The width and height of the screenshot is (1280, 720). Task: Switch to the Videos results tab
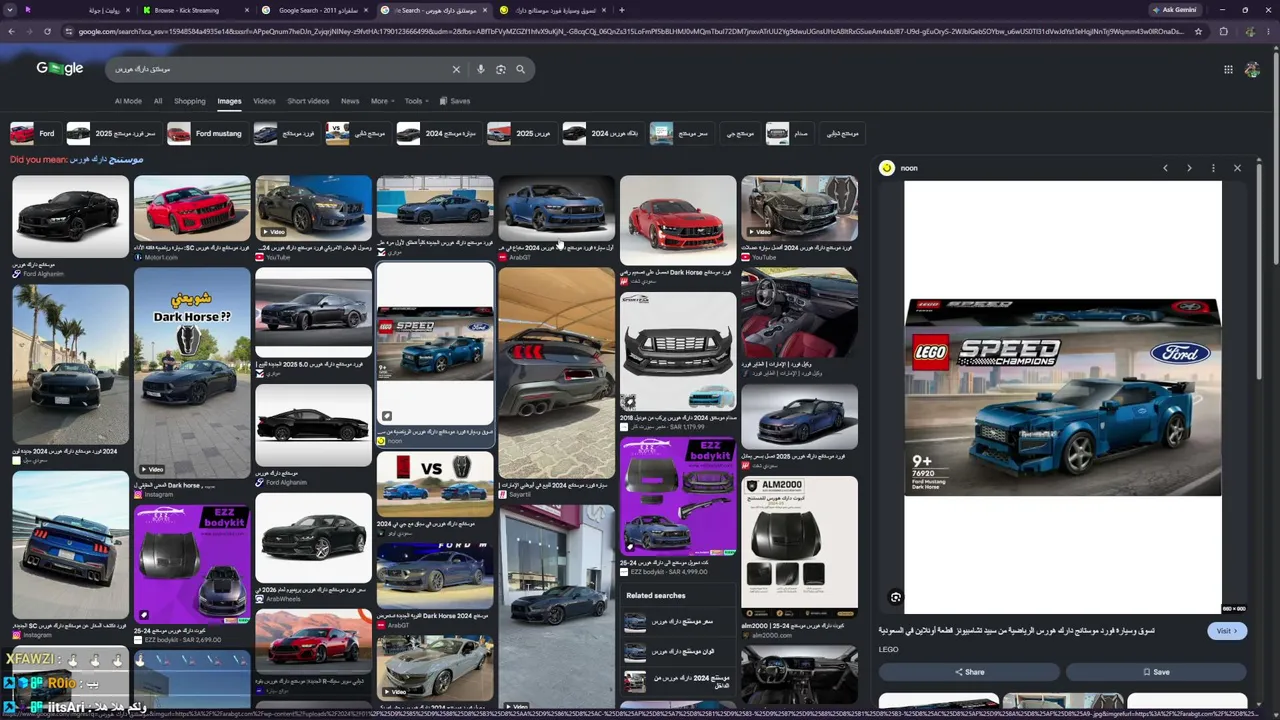(264, 101)
